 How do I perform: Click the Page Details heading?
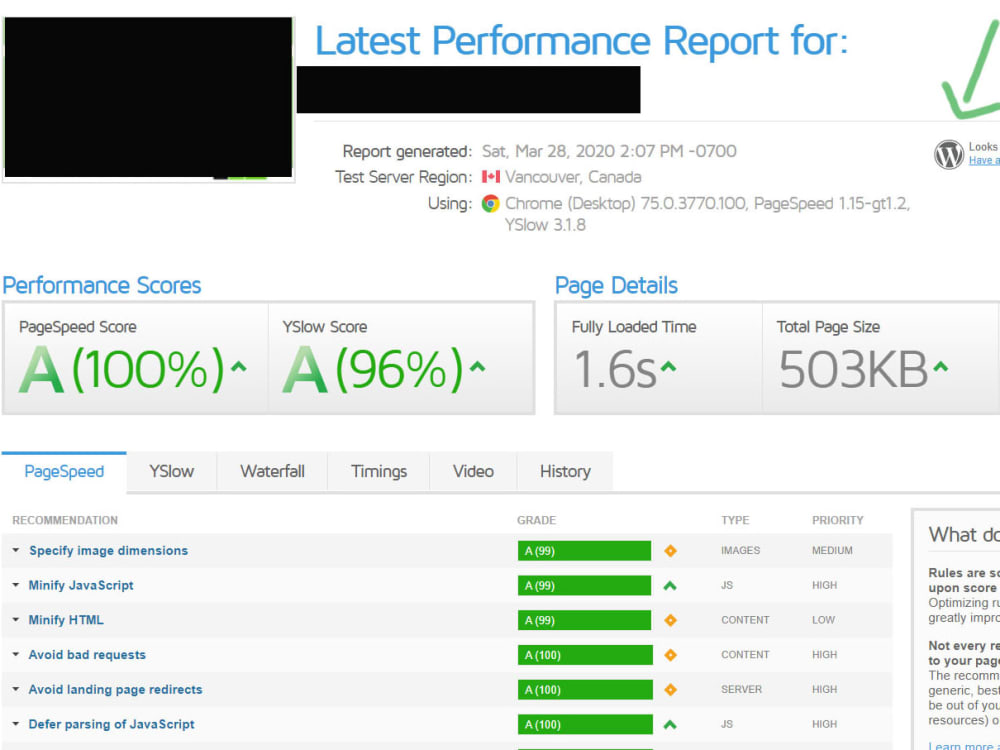[x=616, y=285]
